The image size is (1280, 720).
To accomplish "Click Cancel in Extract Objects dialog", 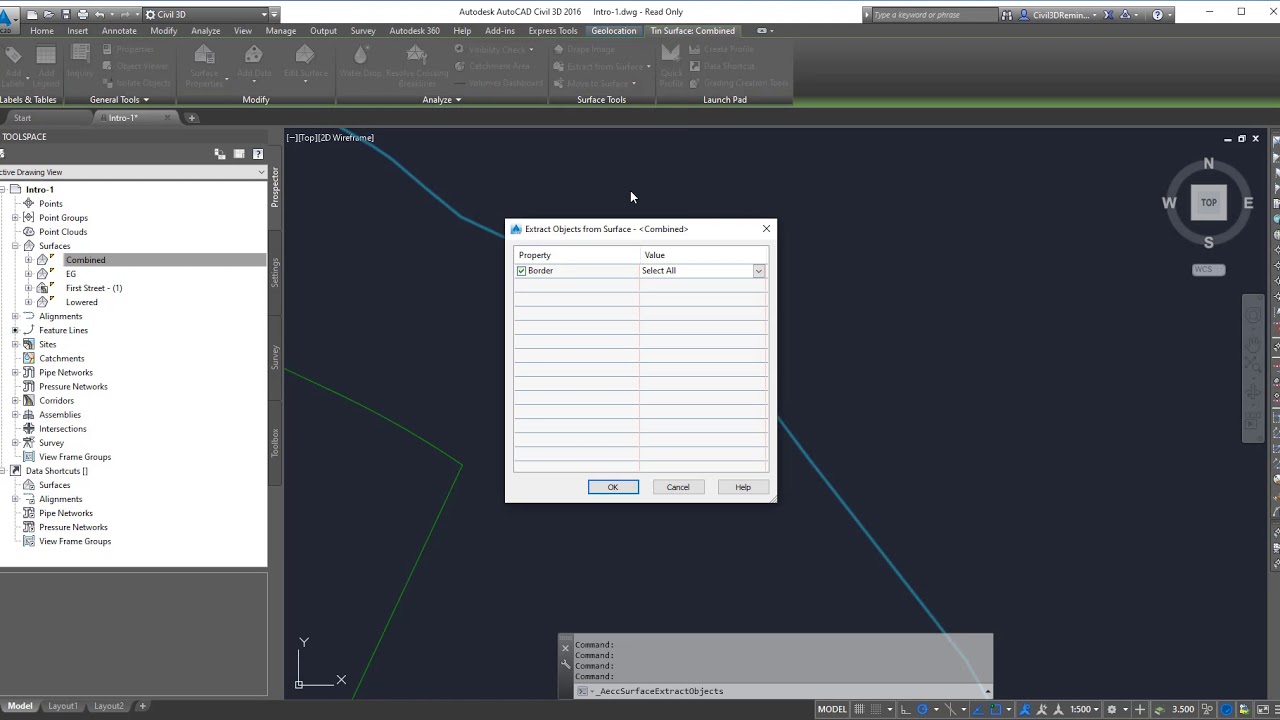I will point(678,487).
